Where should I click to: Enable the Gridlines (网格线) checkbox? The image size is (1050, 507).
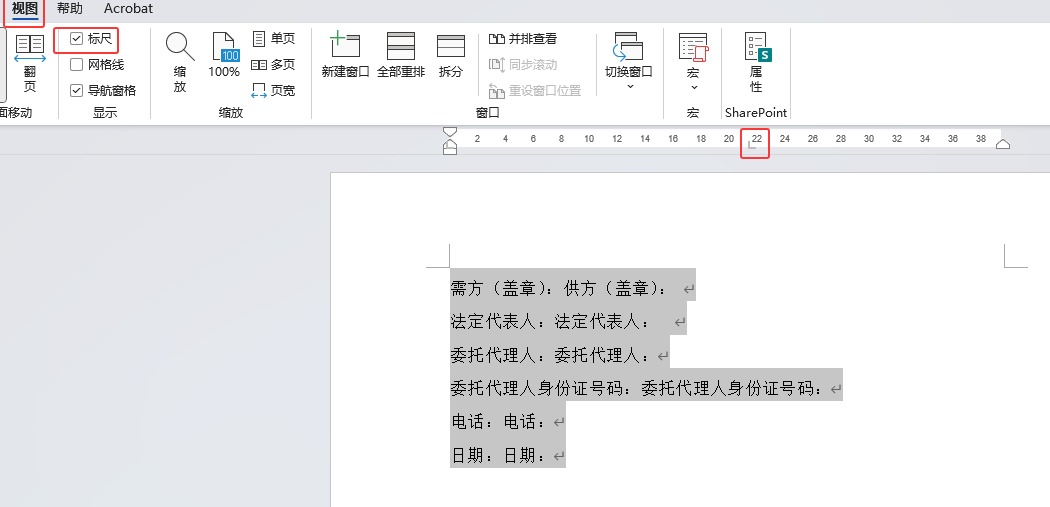tap(77, 65)
